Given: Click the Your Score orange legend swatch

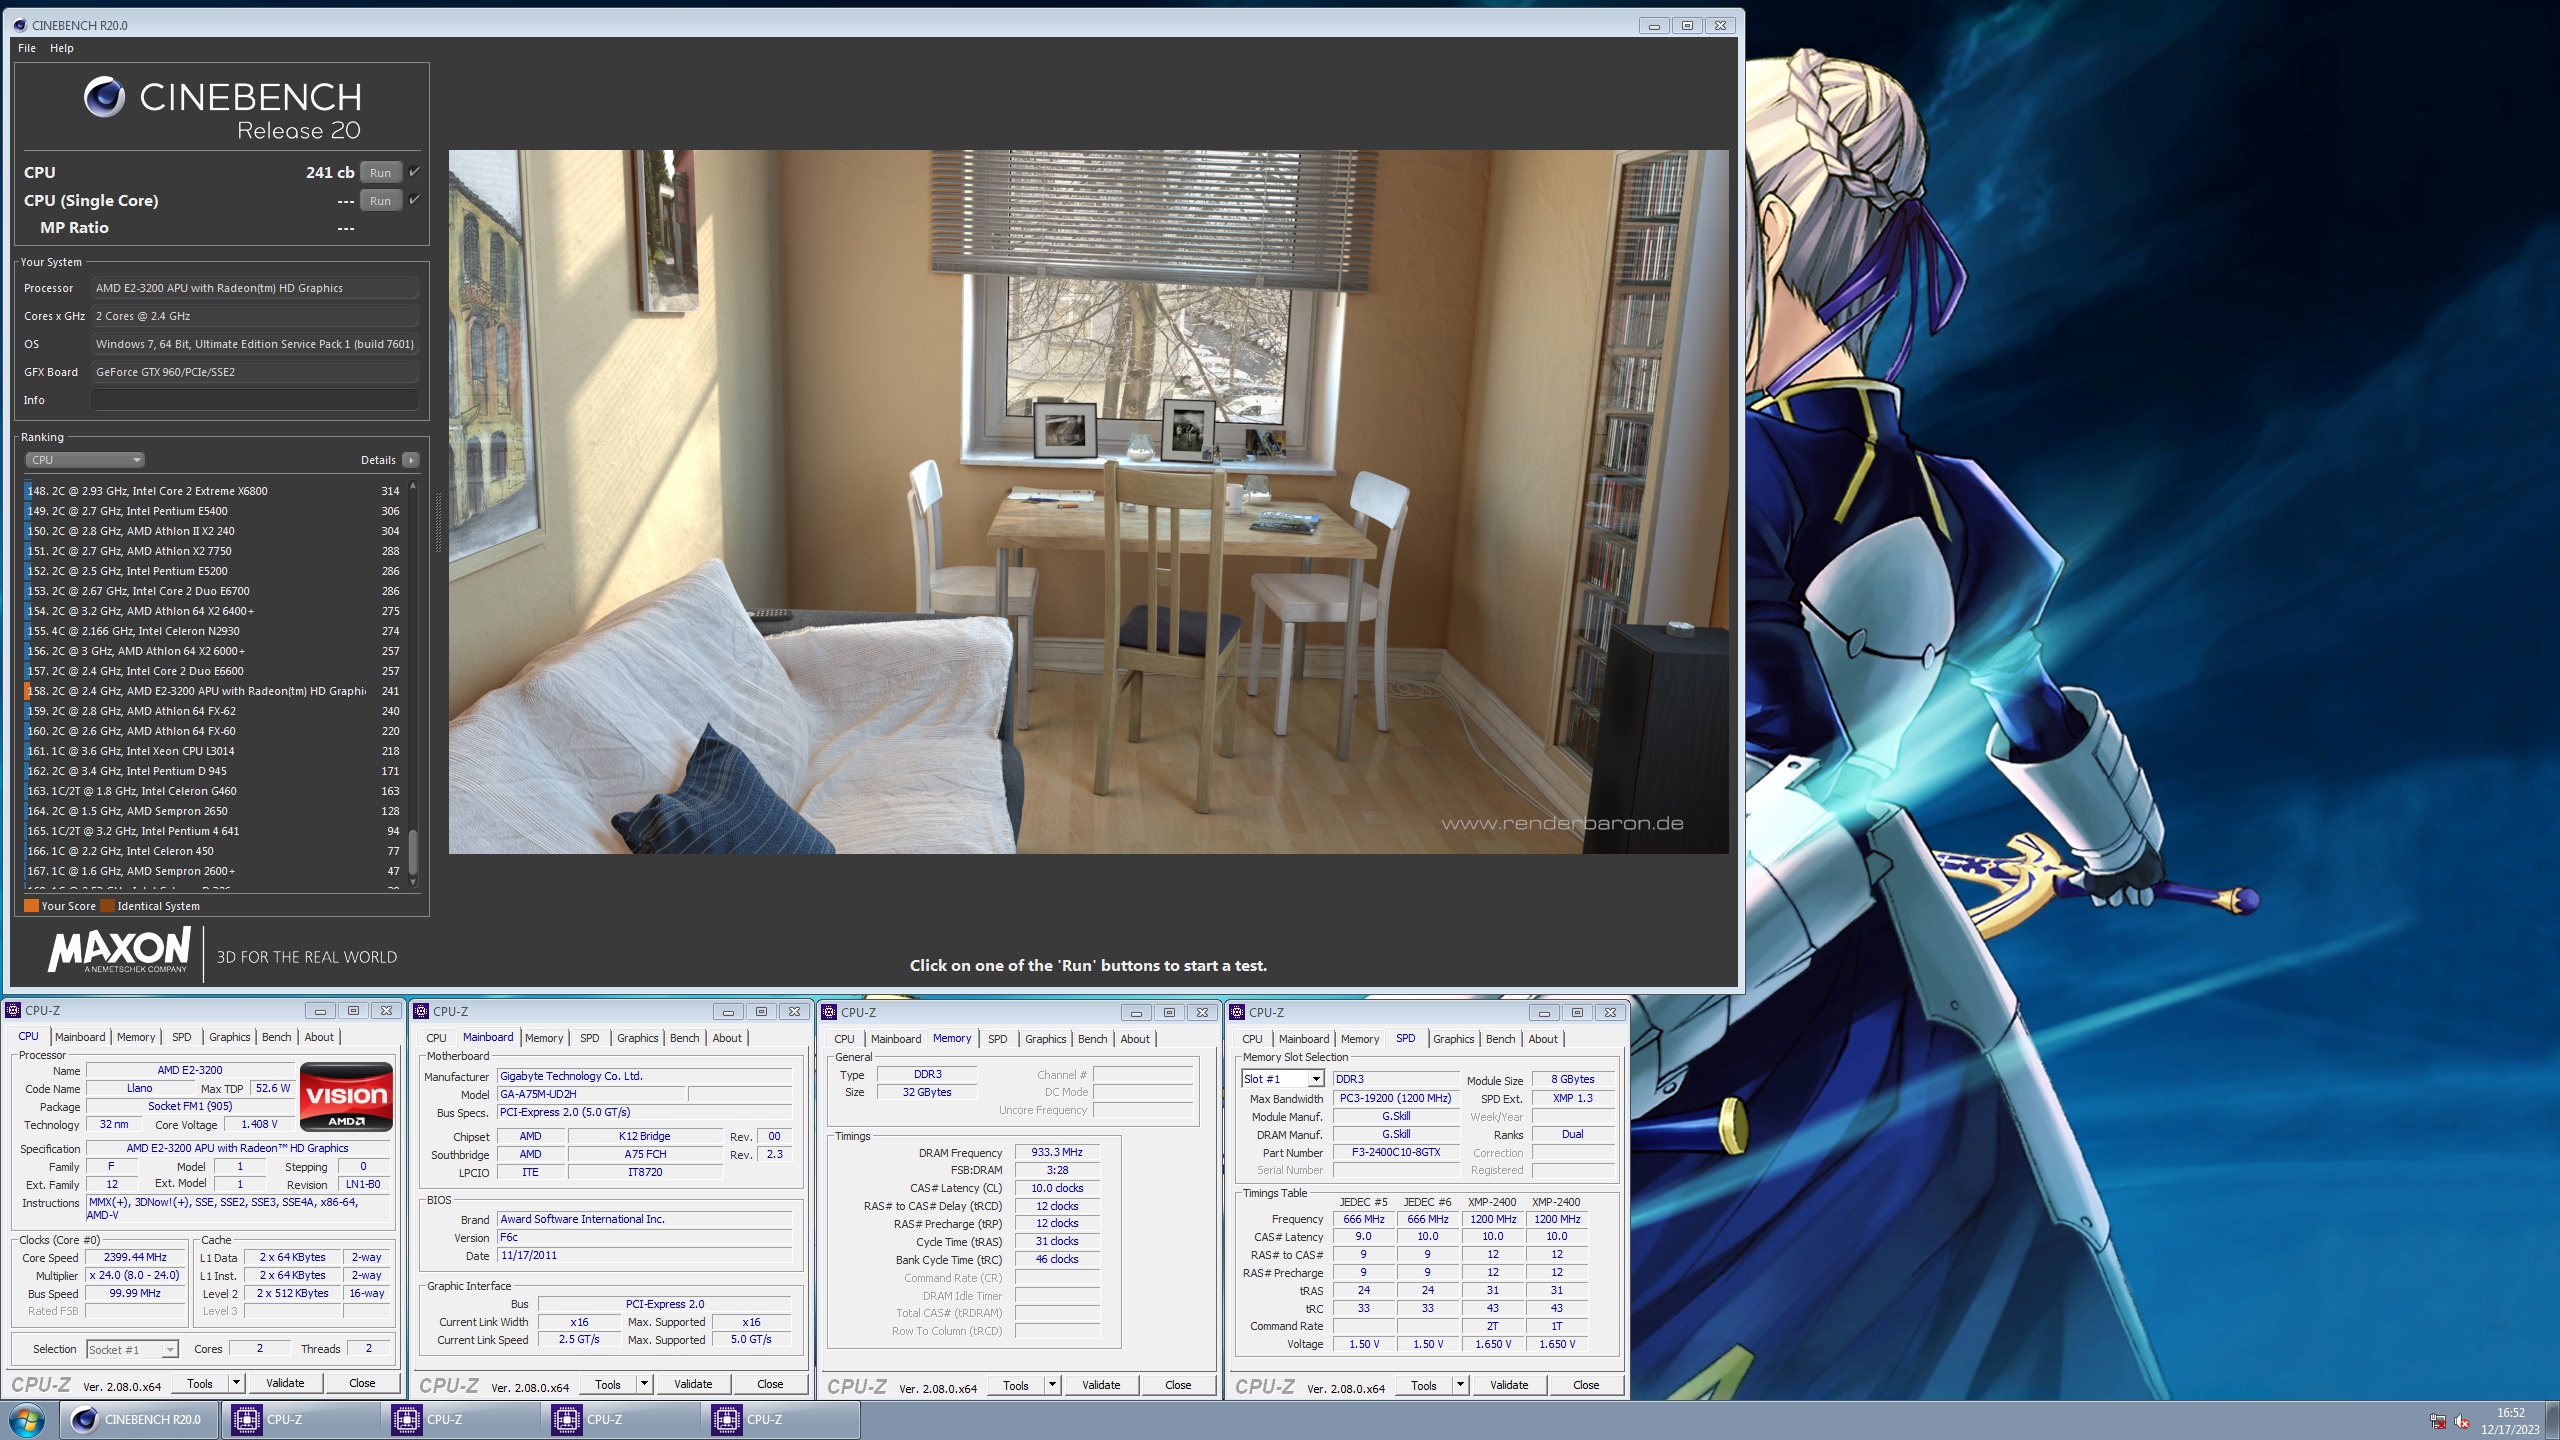Looking at the screenshot, I should point(31,906).
